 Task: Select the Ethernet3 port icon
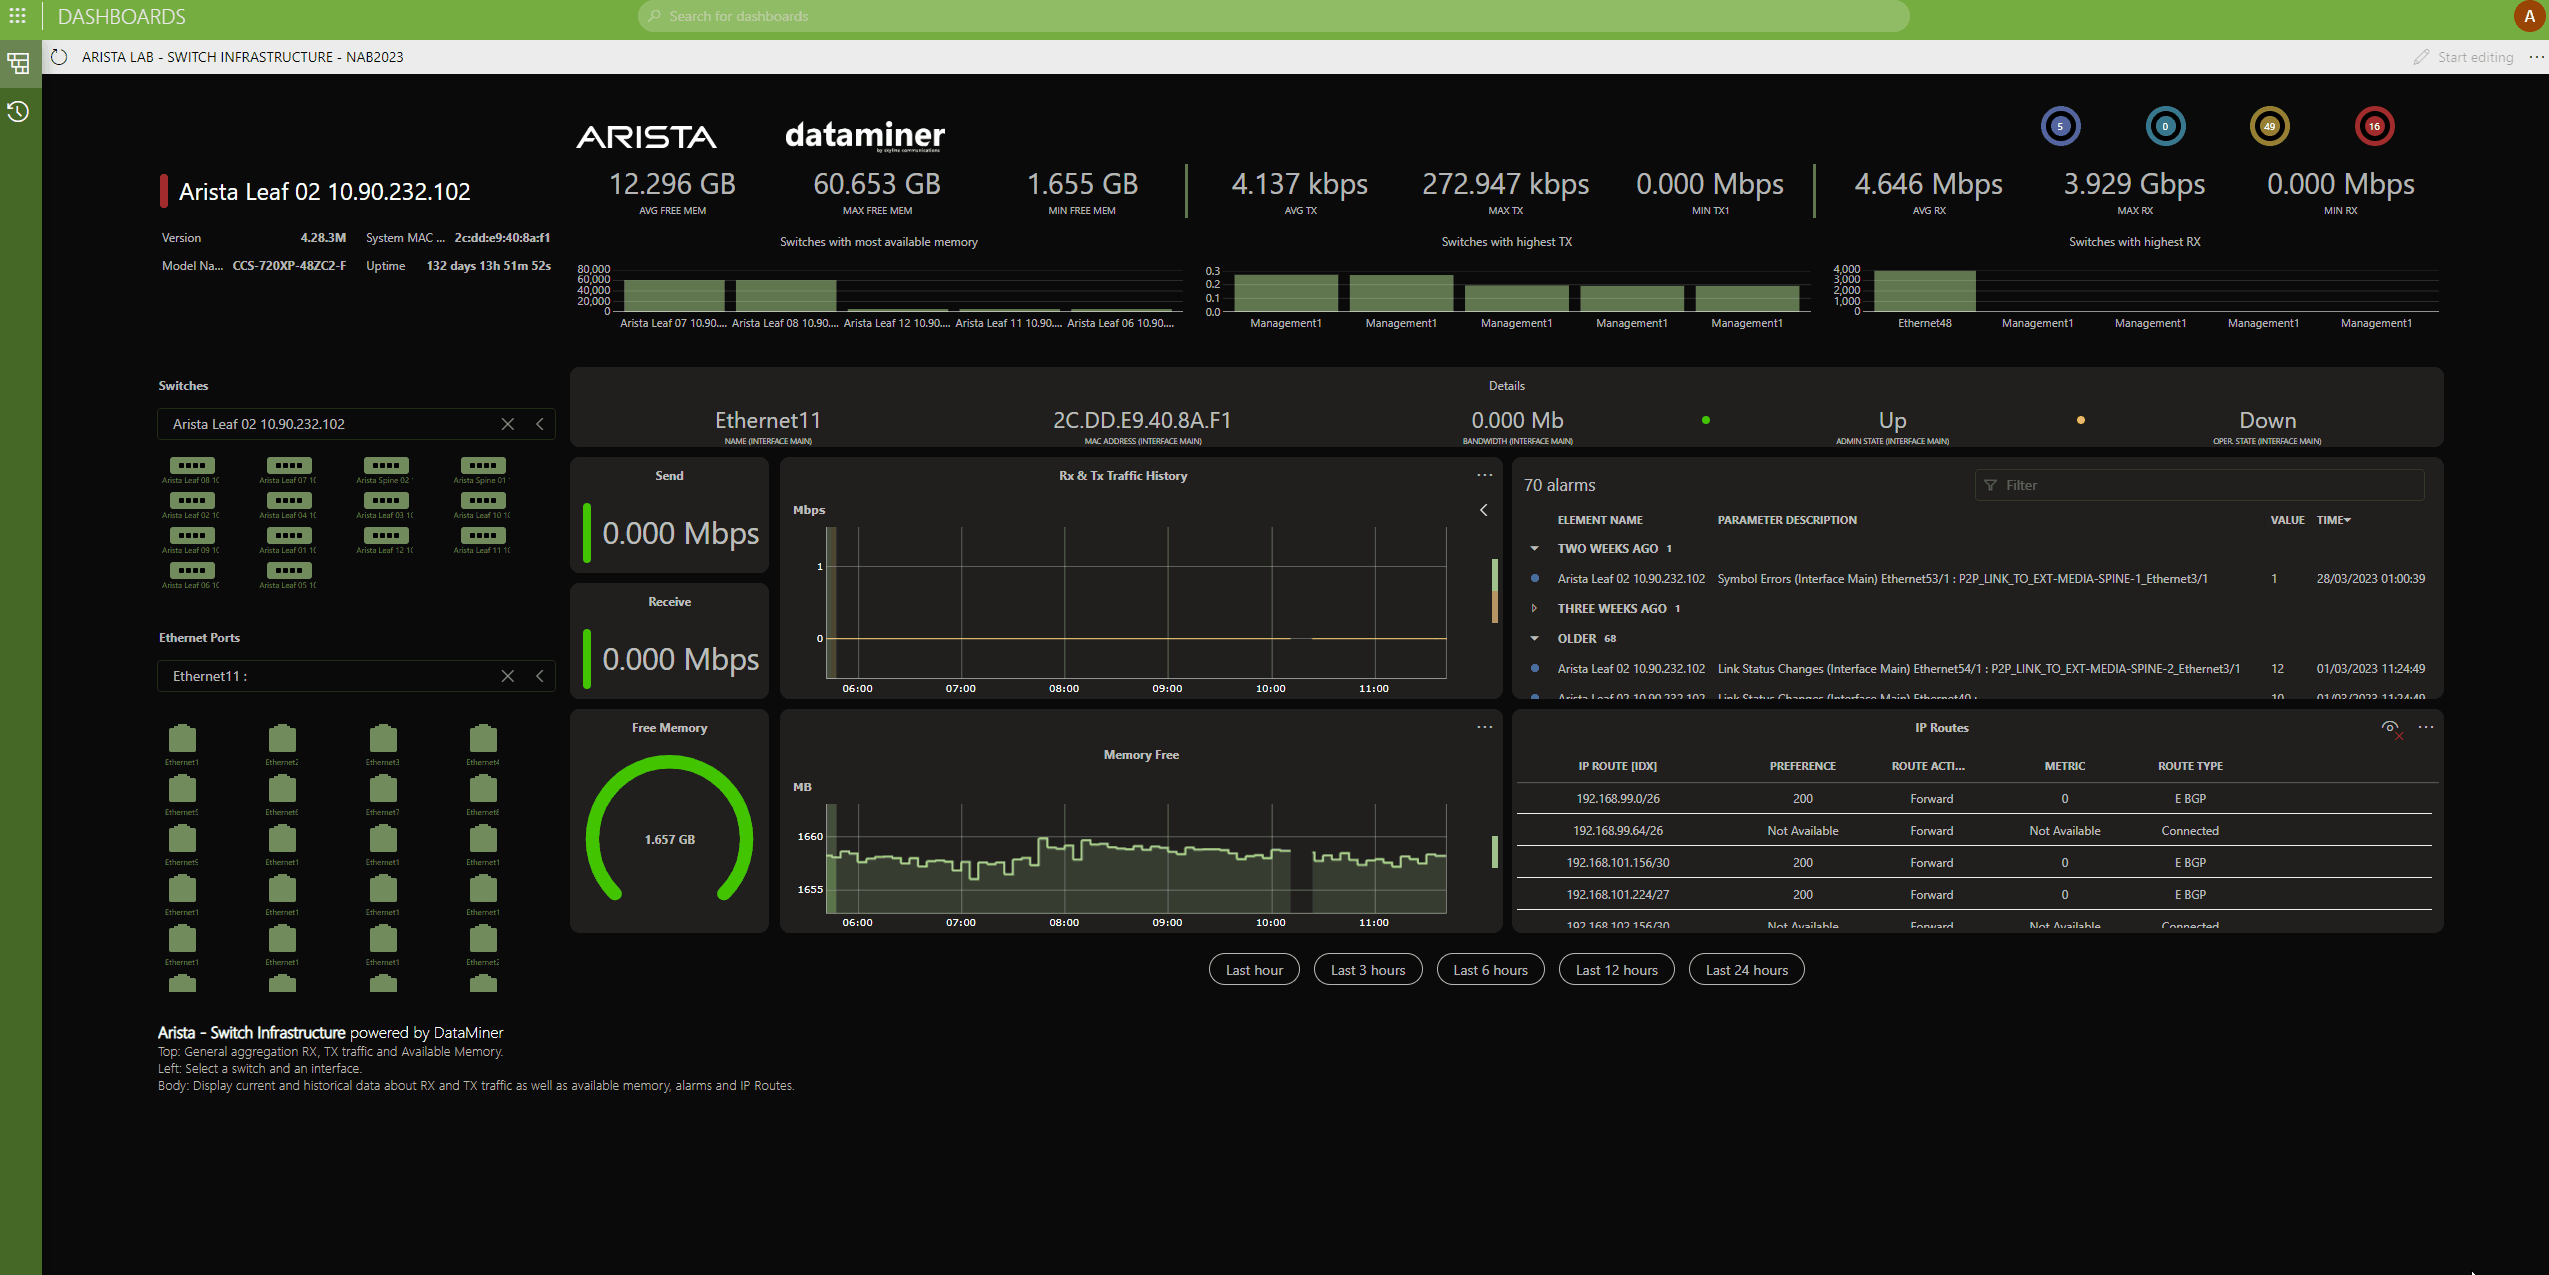point(383,738)
